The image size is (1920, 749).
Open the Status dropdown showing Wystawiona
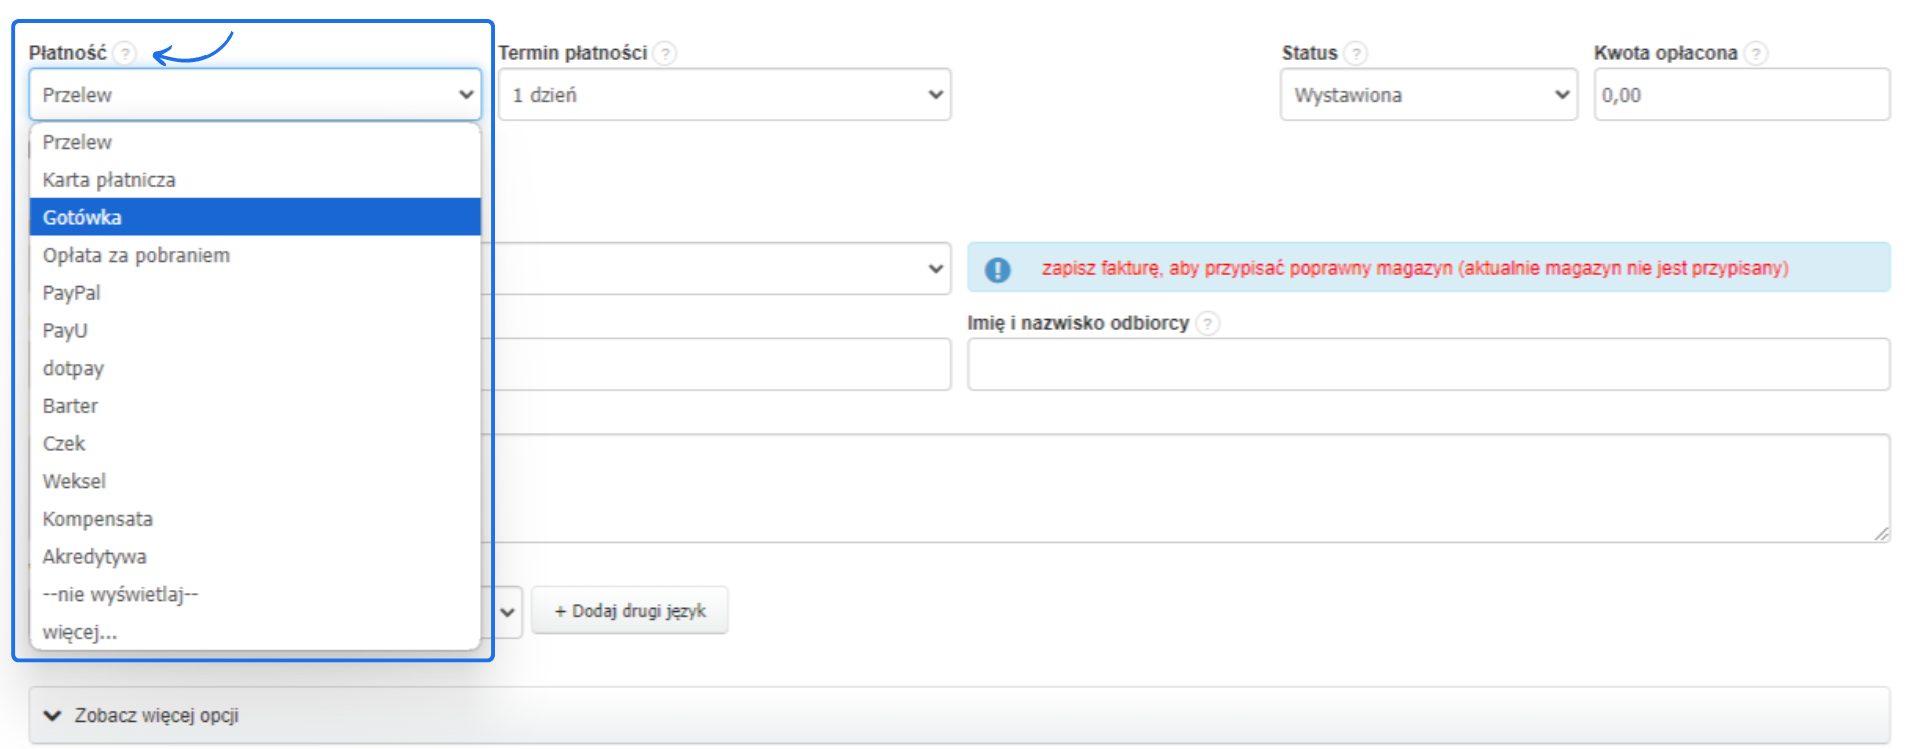(1429, 95)
